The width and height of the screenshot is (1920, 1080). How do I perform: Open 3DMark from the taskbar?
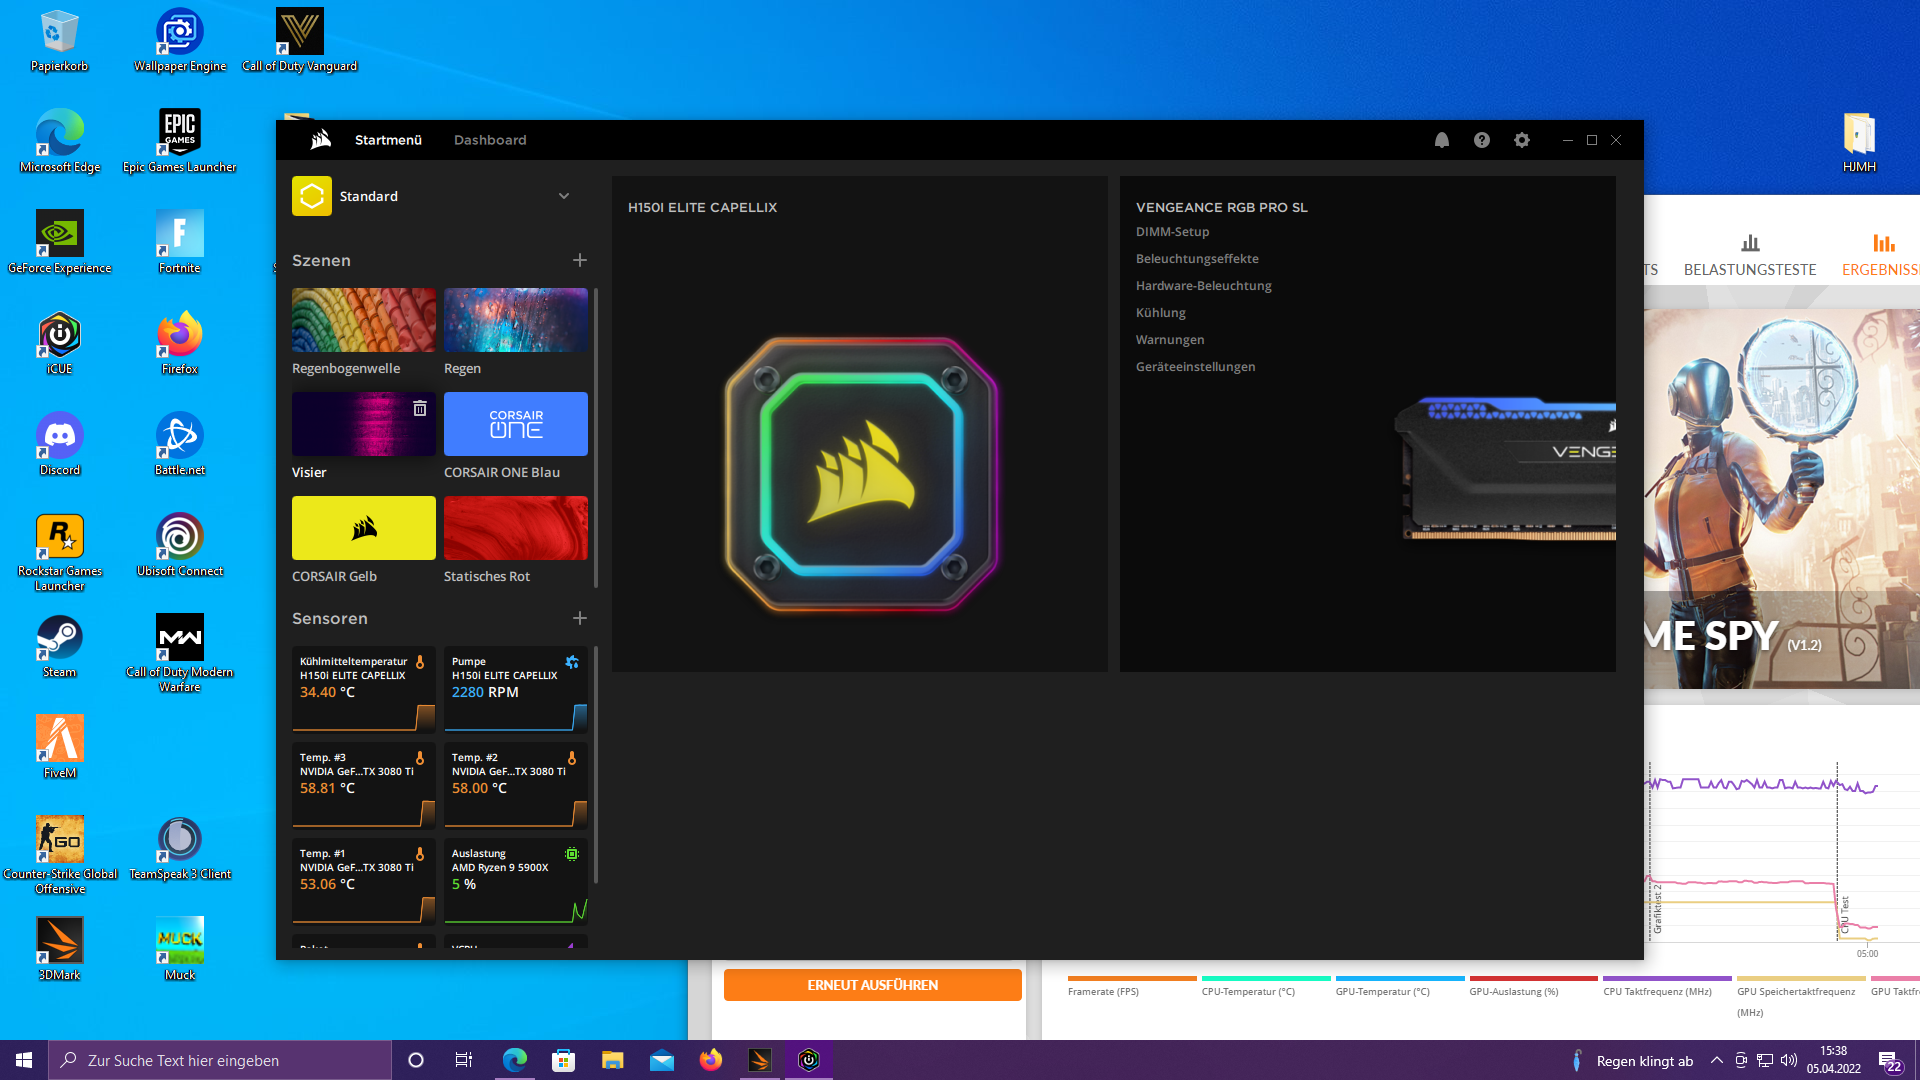[760, 1060]
